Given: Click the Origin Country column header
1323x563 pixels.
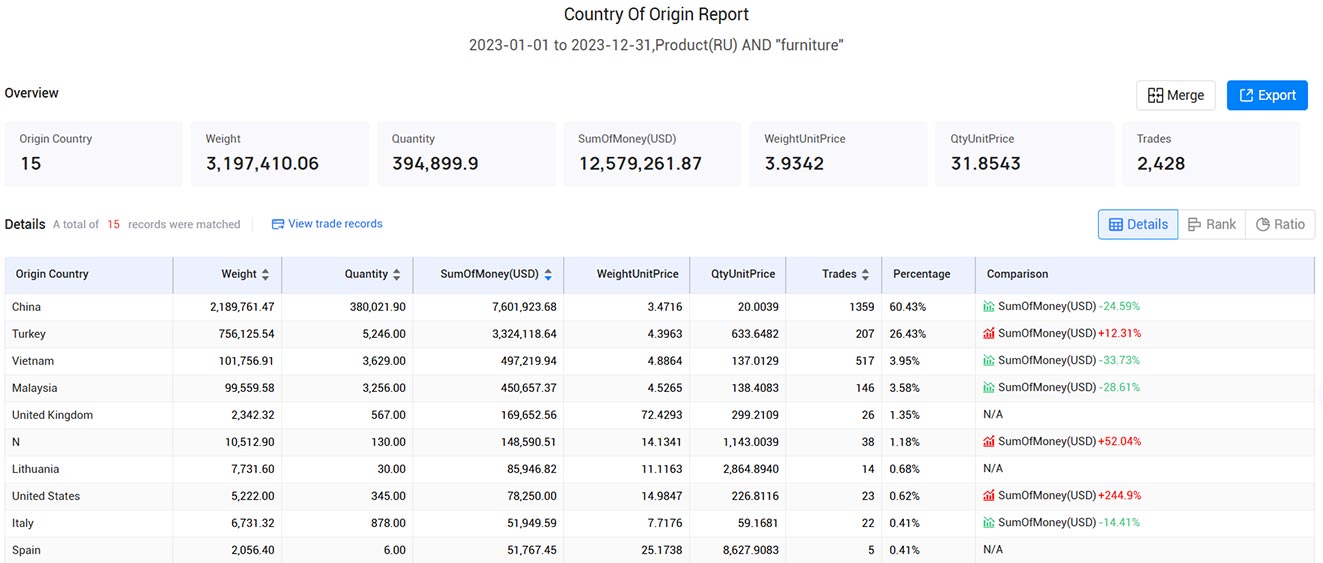Looking at the screenshot, I should [89, 274].
